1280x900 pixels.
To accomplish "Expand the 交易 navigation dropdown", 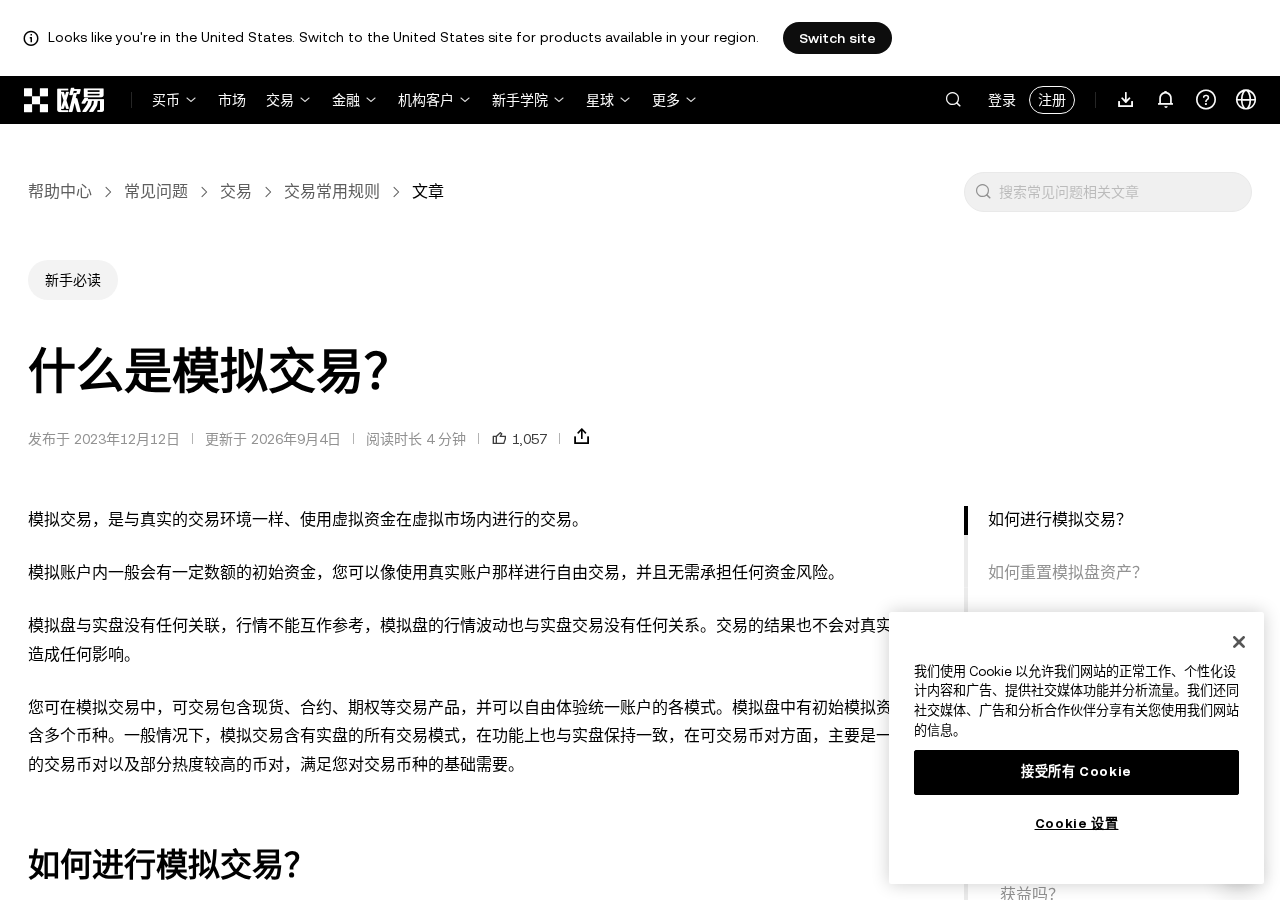I will pos(288,100).
